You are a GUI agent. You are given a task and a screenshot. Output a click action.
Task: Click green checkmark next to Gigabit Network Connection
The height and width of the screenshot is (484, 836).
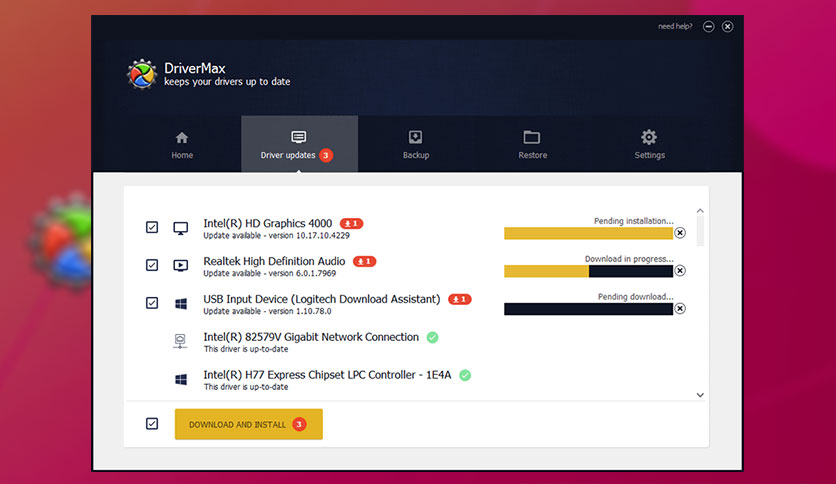[432, 337]
